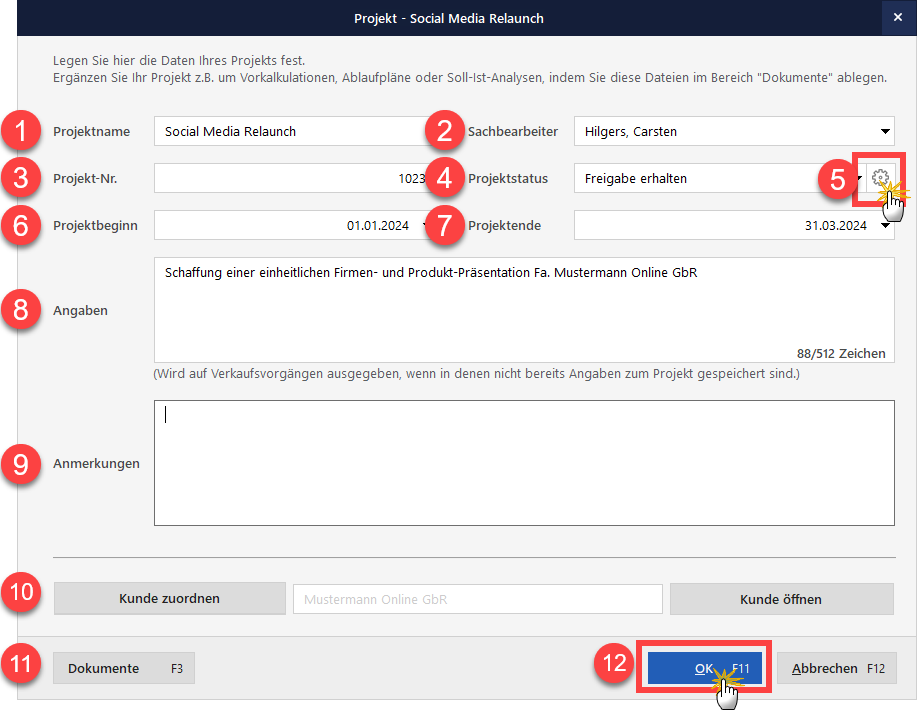Click the red number 6 marker beside Projektbeginn

pyautogui.click(x=21, y=226)
